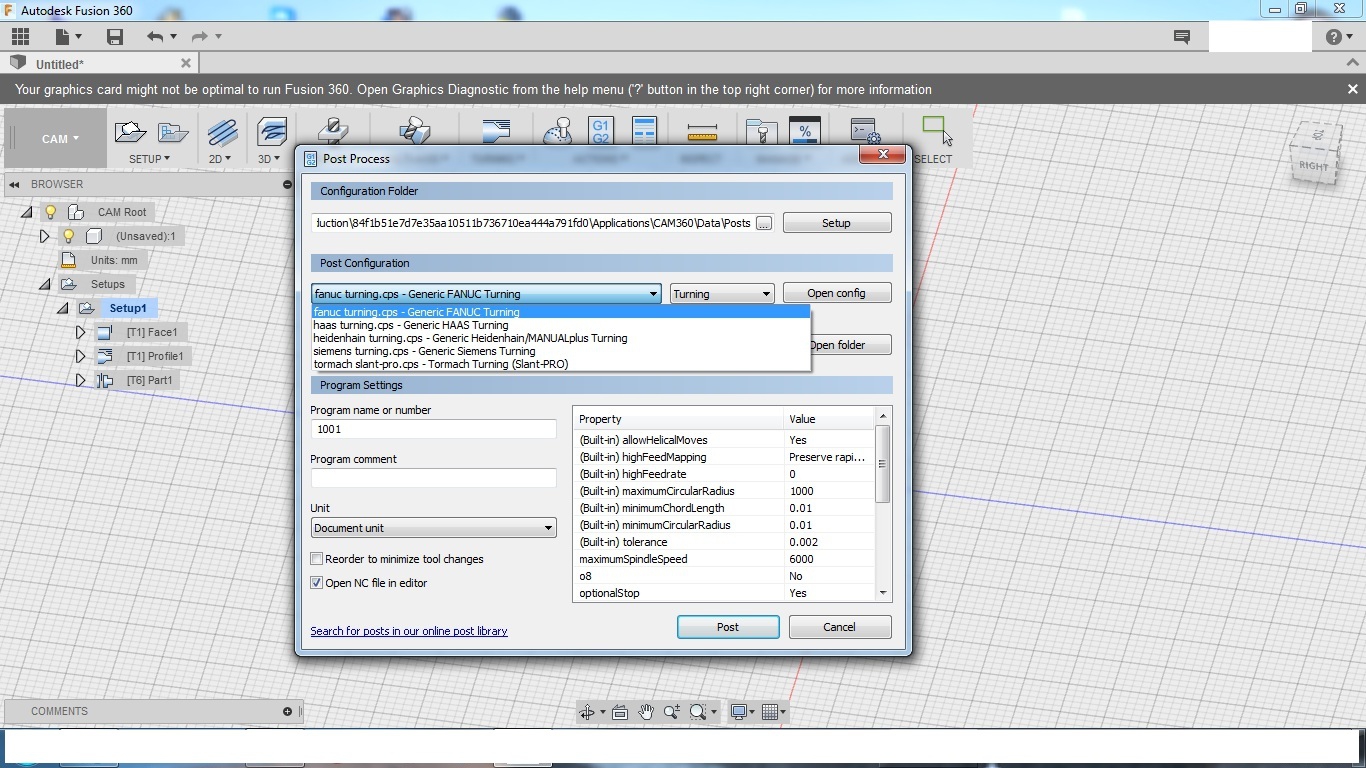Open the Turning filter dropdown
Screen dimensions: 1366x768
(x=722, y=294)
